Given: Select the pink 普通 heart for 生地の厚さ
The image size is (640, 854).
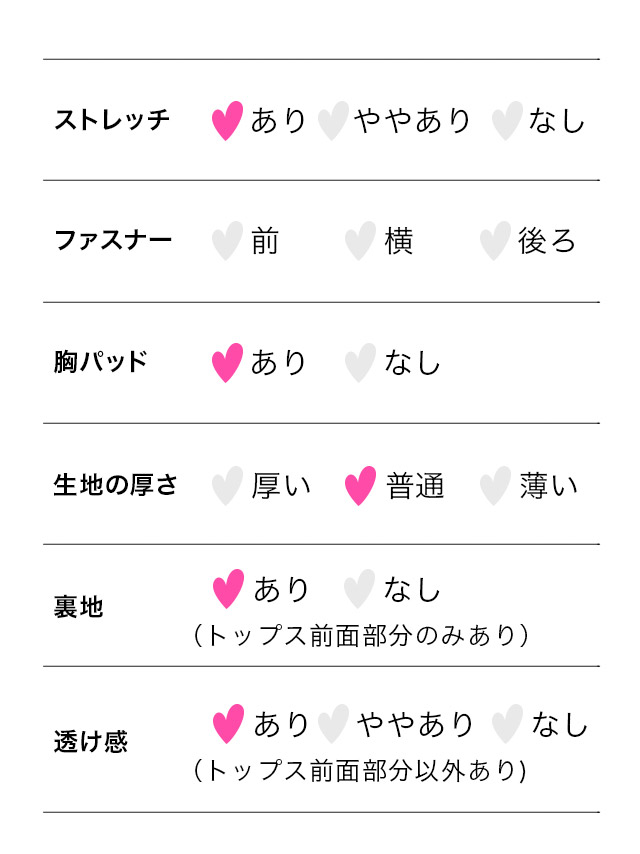Looking at the screenshot, I should [360, 486].
